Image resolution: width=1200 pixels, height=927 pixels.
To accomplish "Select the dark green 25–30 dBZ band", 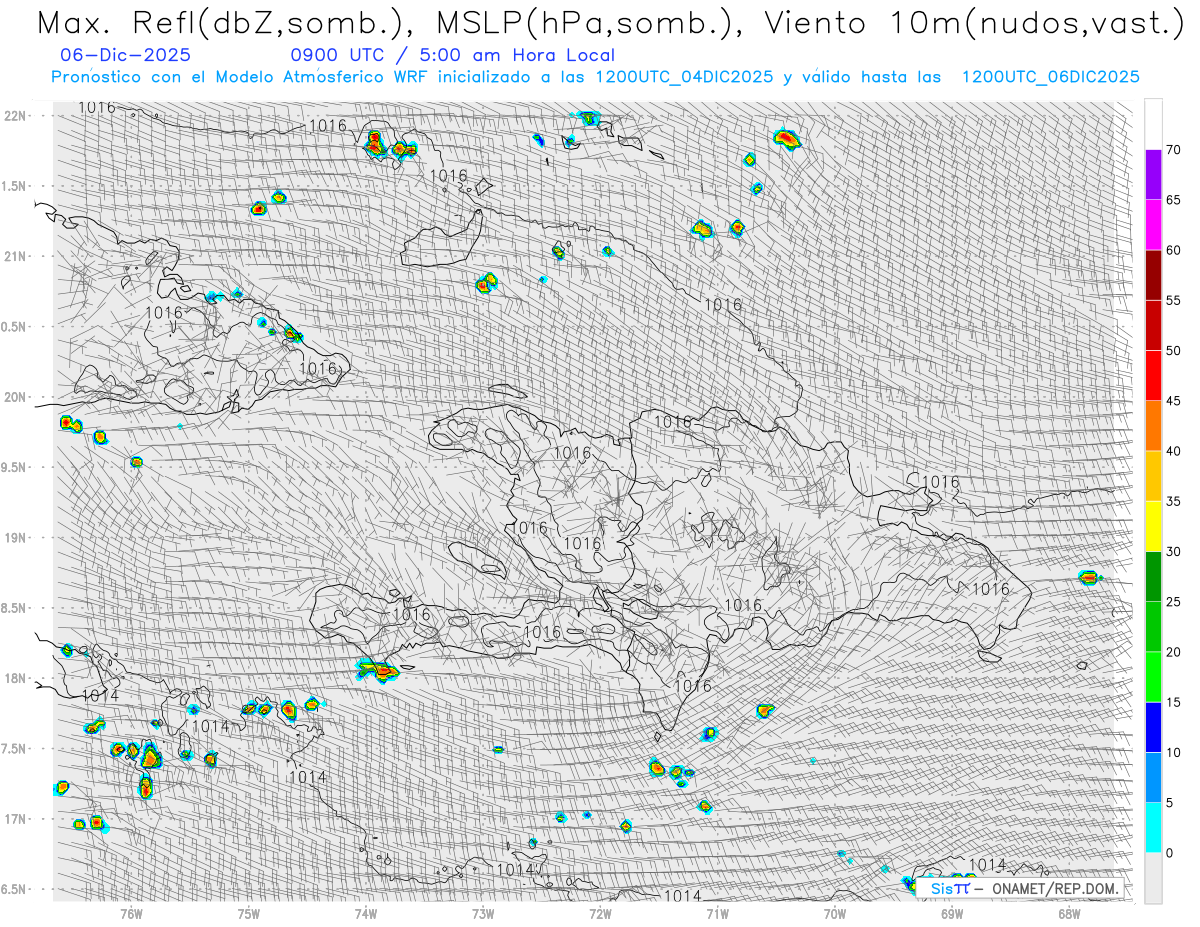I will click(1153, 577).
